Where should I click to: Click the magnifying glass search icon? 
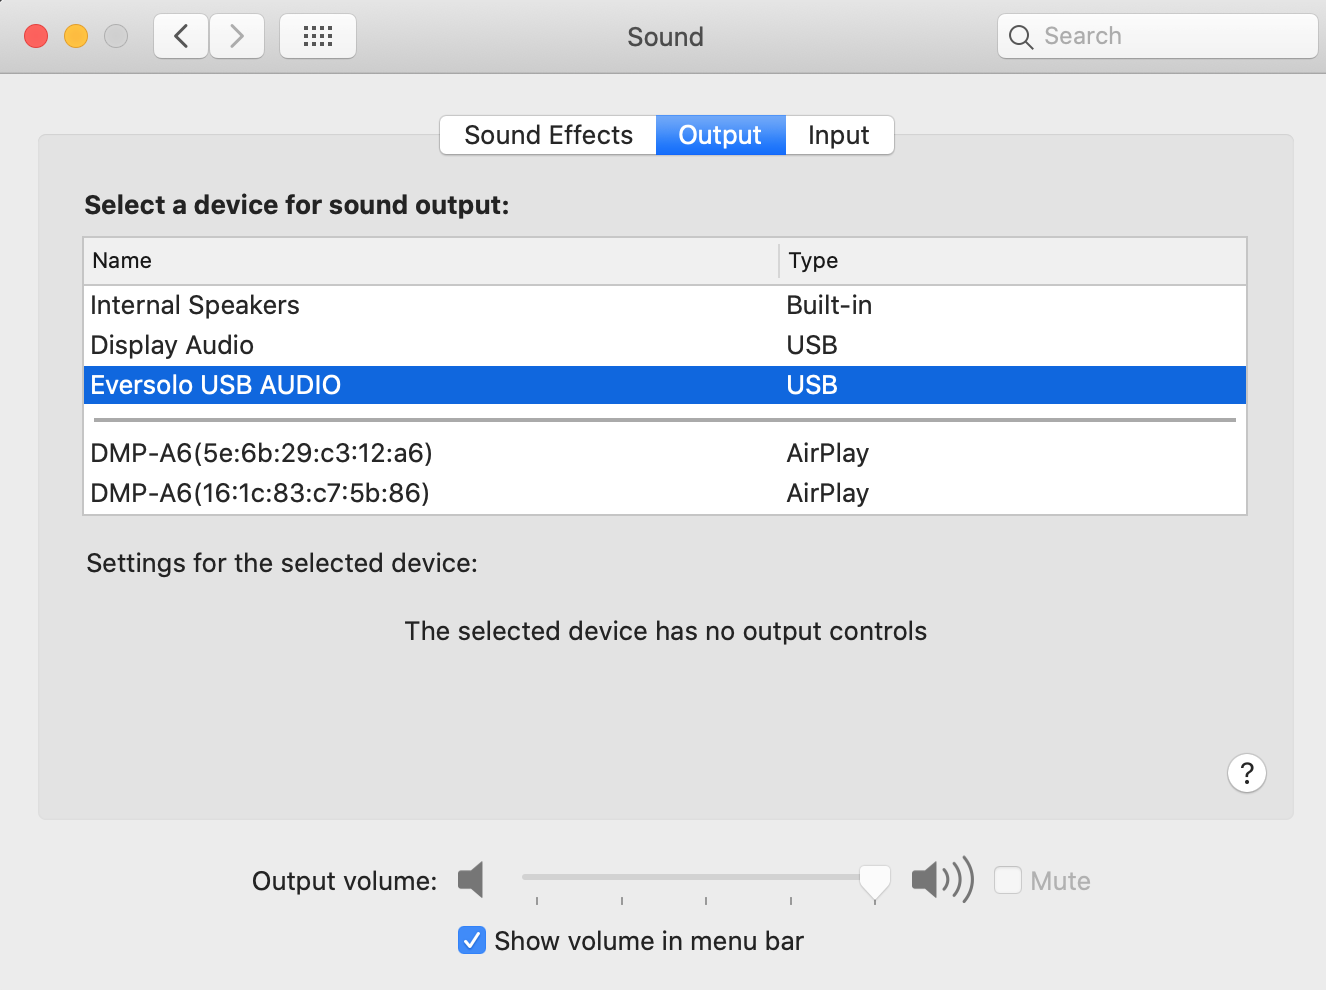coord(1020,37)
